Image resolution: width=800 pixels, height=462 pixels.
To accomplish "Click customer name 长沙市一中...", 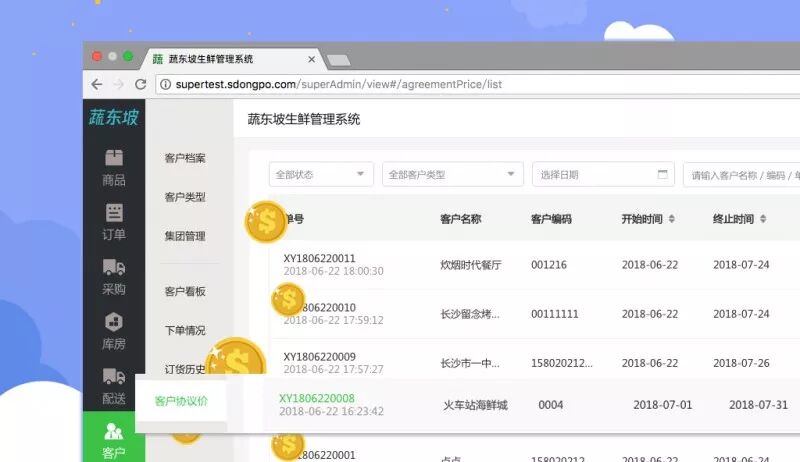I will click(x=470, y=363).
